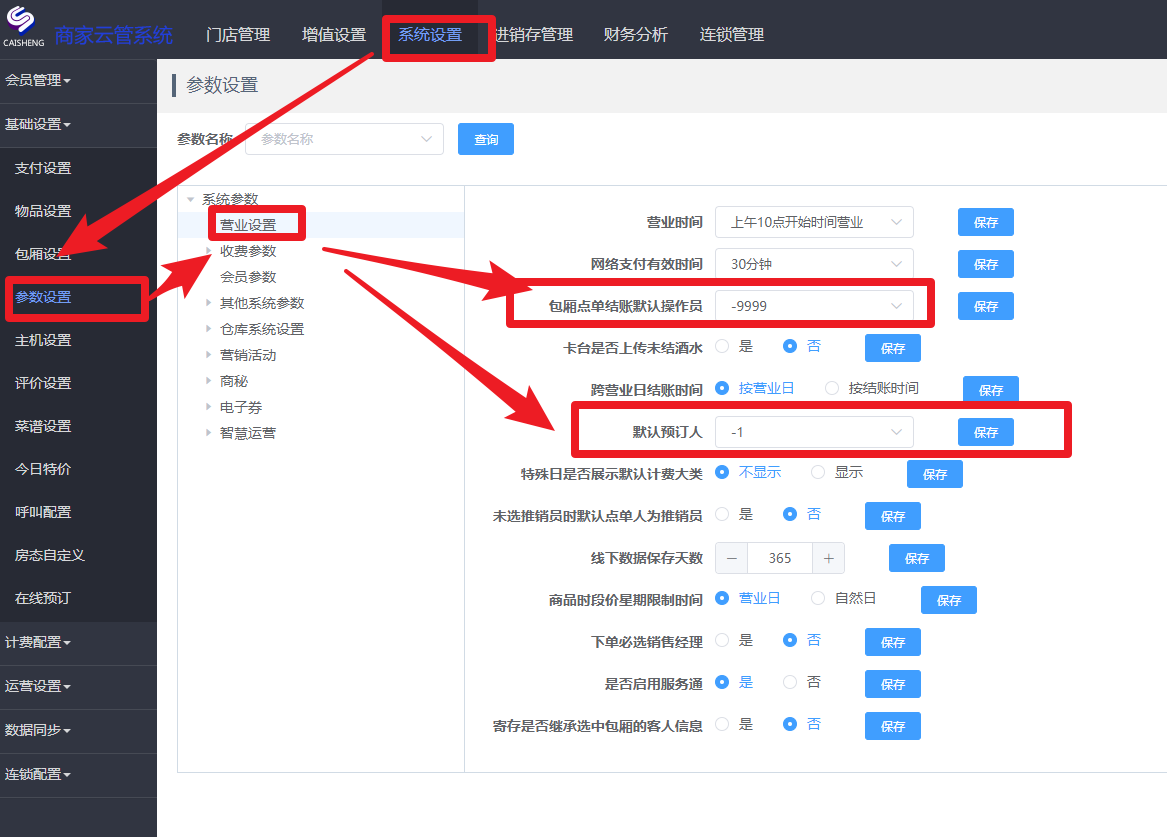The height and width of the screenshot is (837, 1167).
Task: Collapse the 系统参数 tree node arrow
Action: point(191,199)
